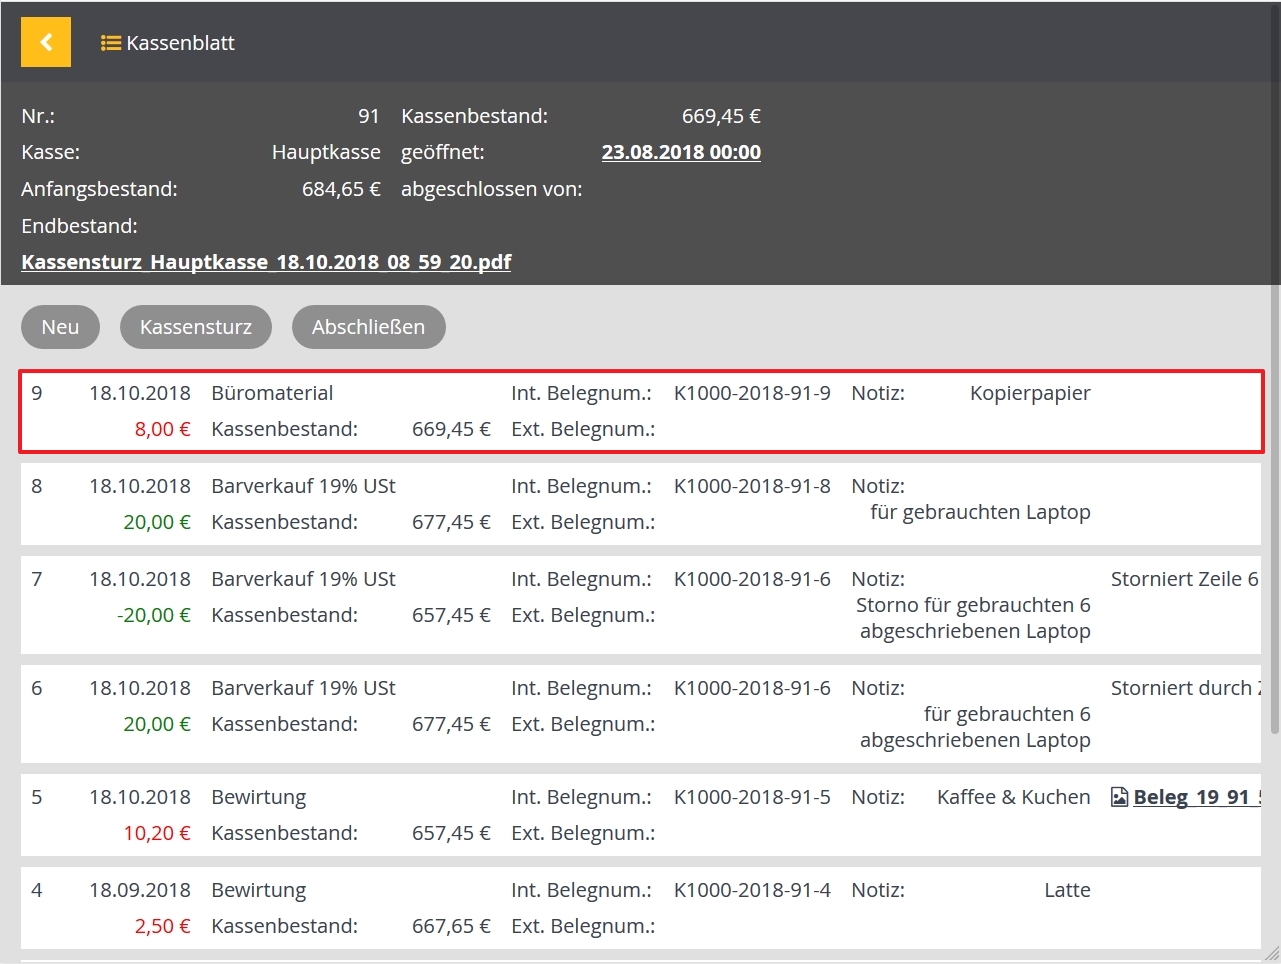Click the opened date 23.08.2018 00:00
Screen dimensions: 1281x964
pos(681,152)
